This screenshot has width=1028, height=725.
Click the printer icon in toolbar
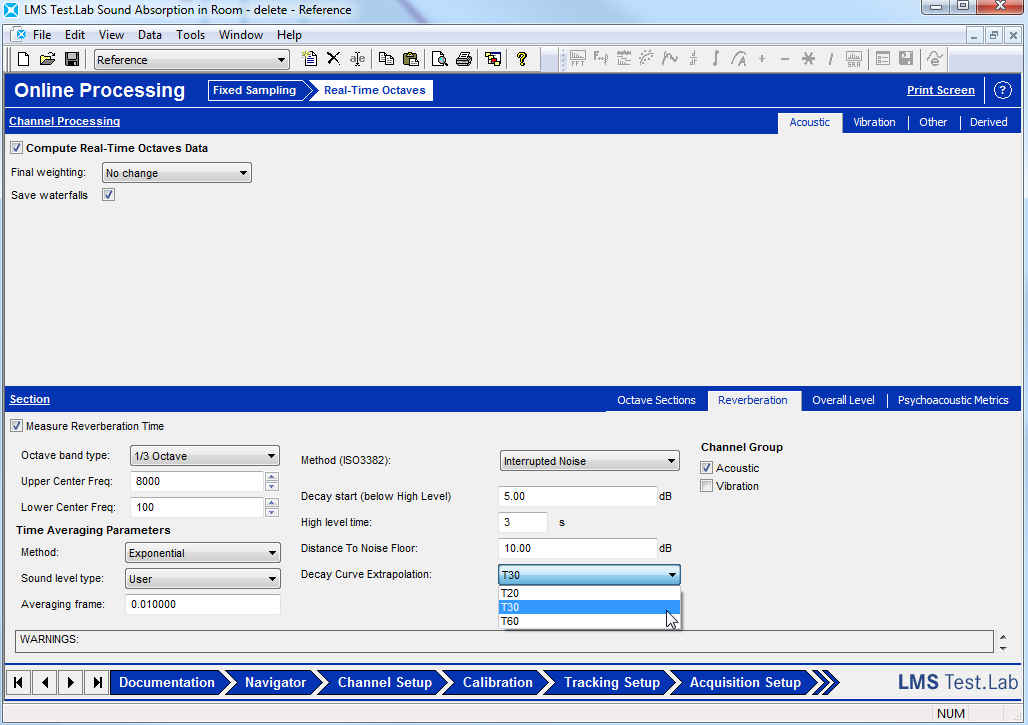(464, 59)
